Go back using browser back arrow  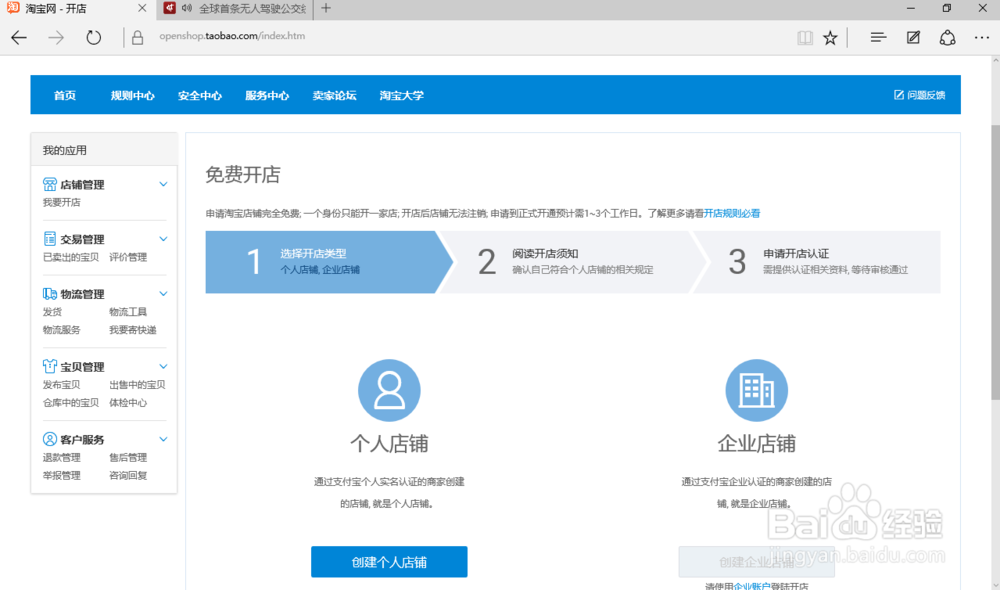19,38
